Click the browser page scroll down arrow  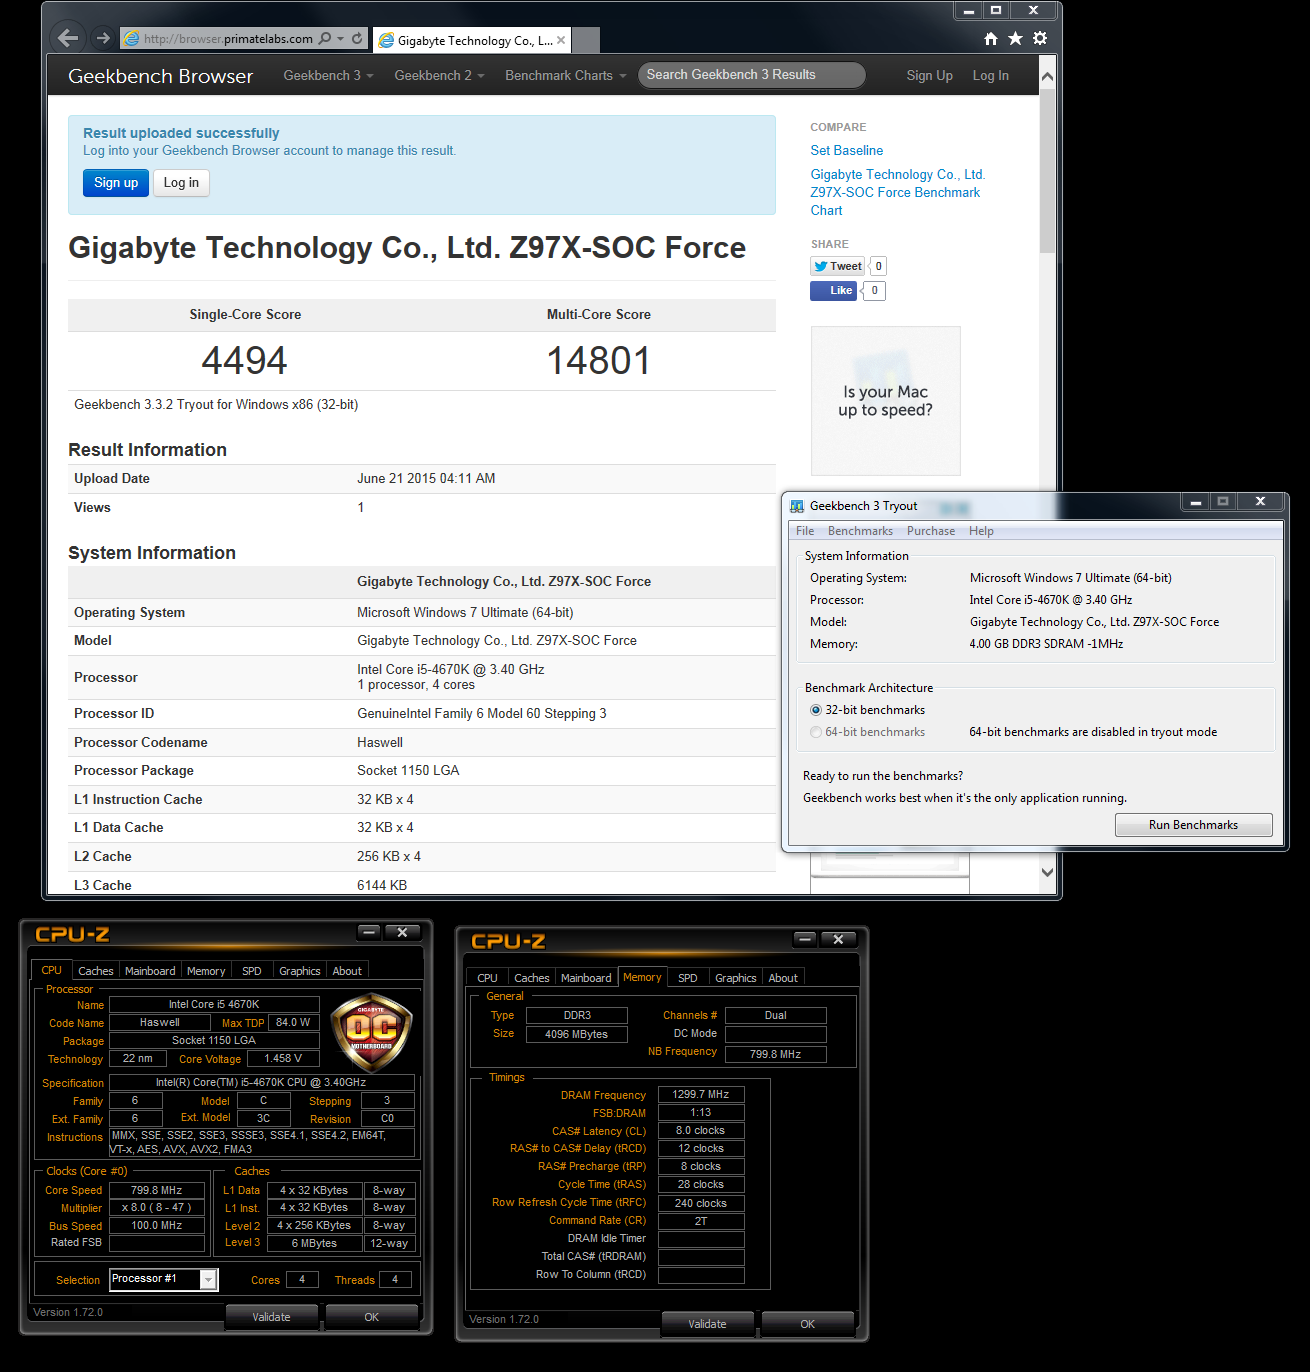tap(1047, 872)
